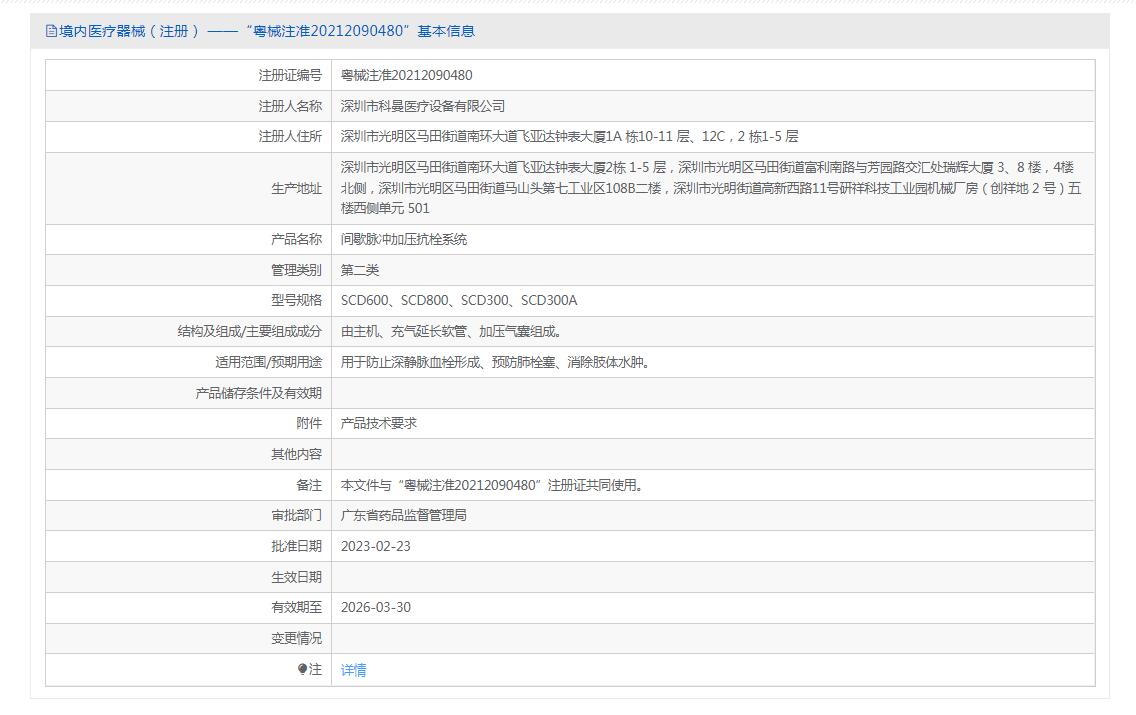Click the 审批部门 row label

[296, 516]
